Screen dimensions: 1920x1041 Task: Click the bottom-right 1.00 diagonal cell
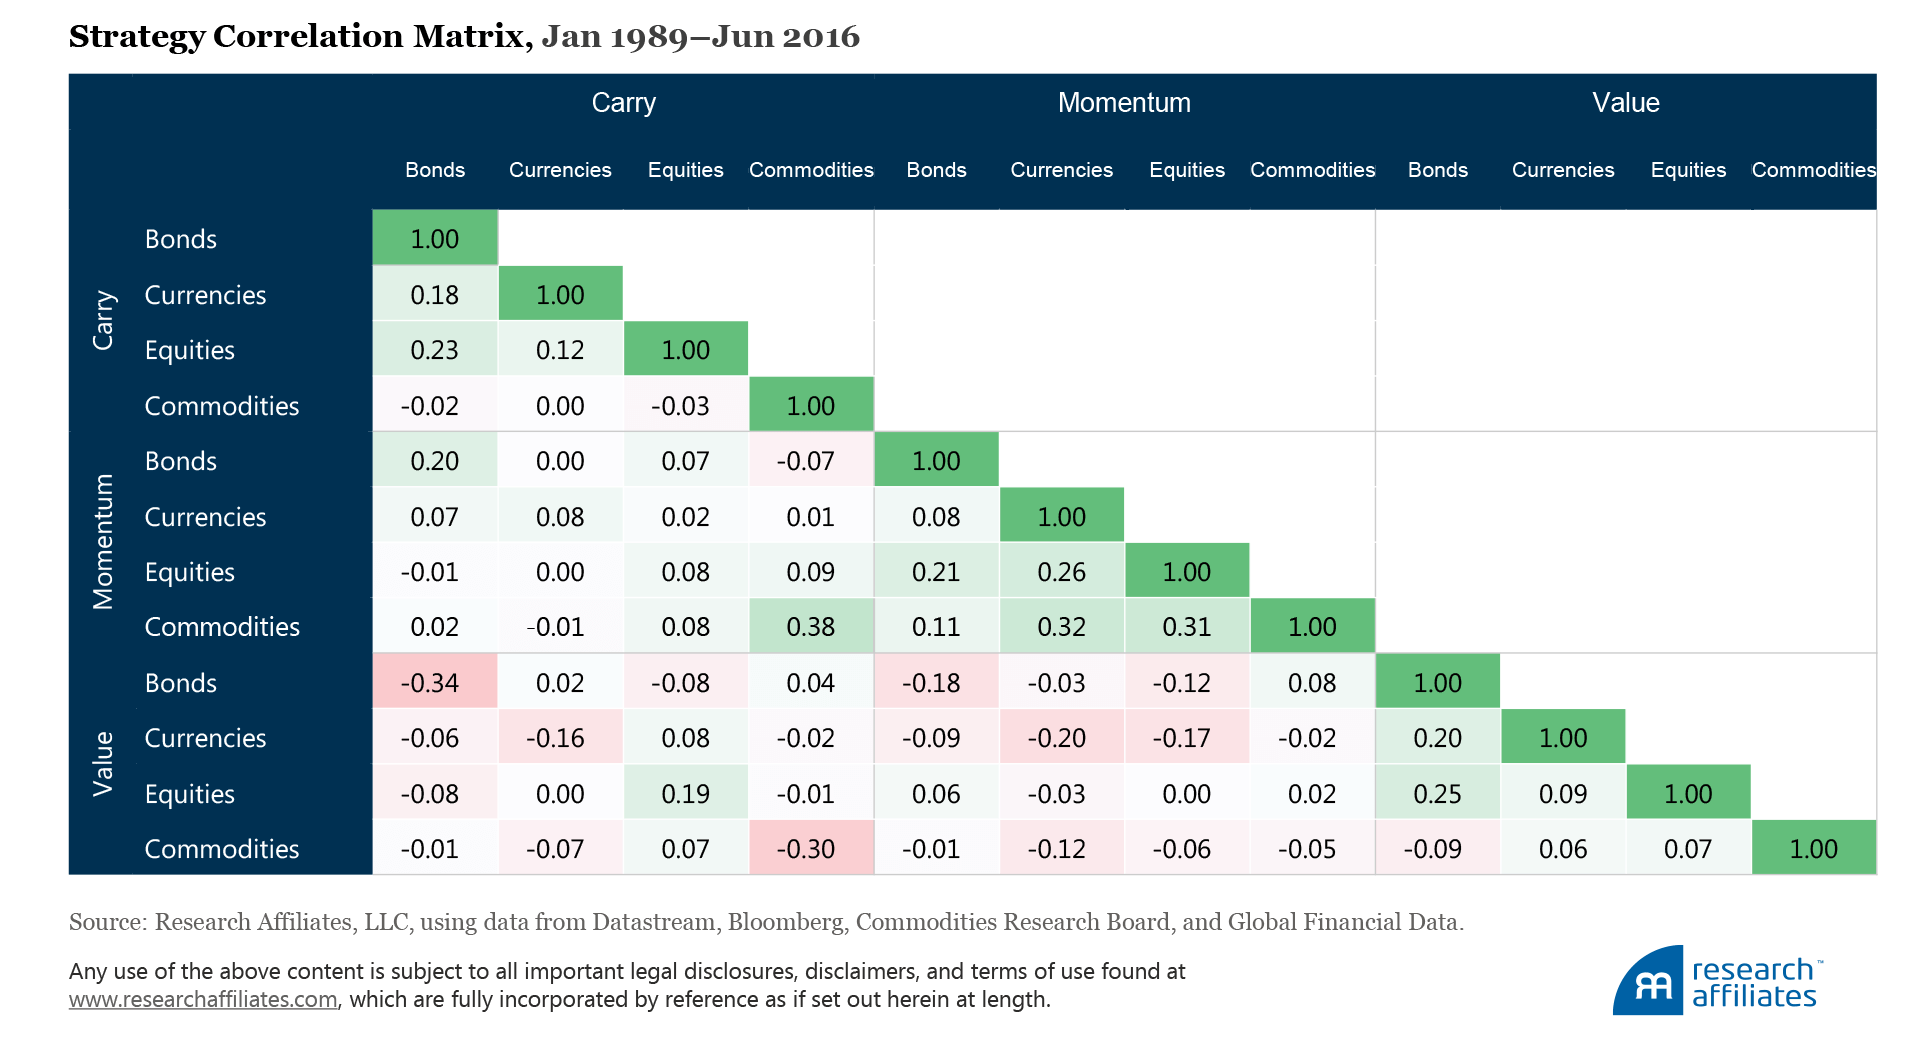tap(1813, 849)
